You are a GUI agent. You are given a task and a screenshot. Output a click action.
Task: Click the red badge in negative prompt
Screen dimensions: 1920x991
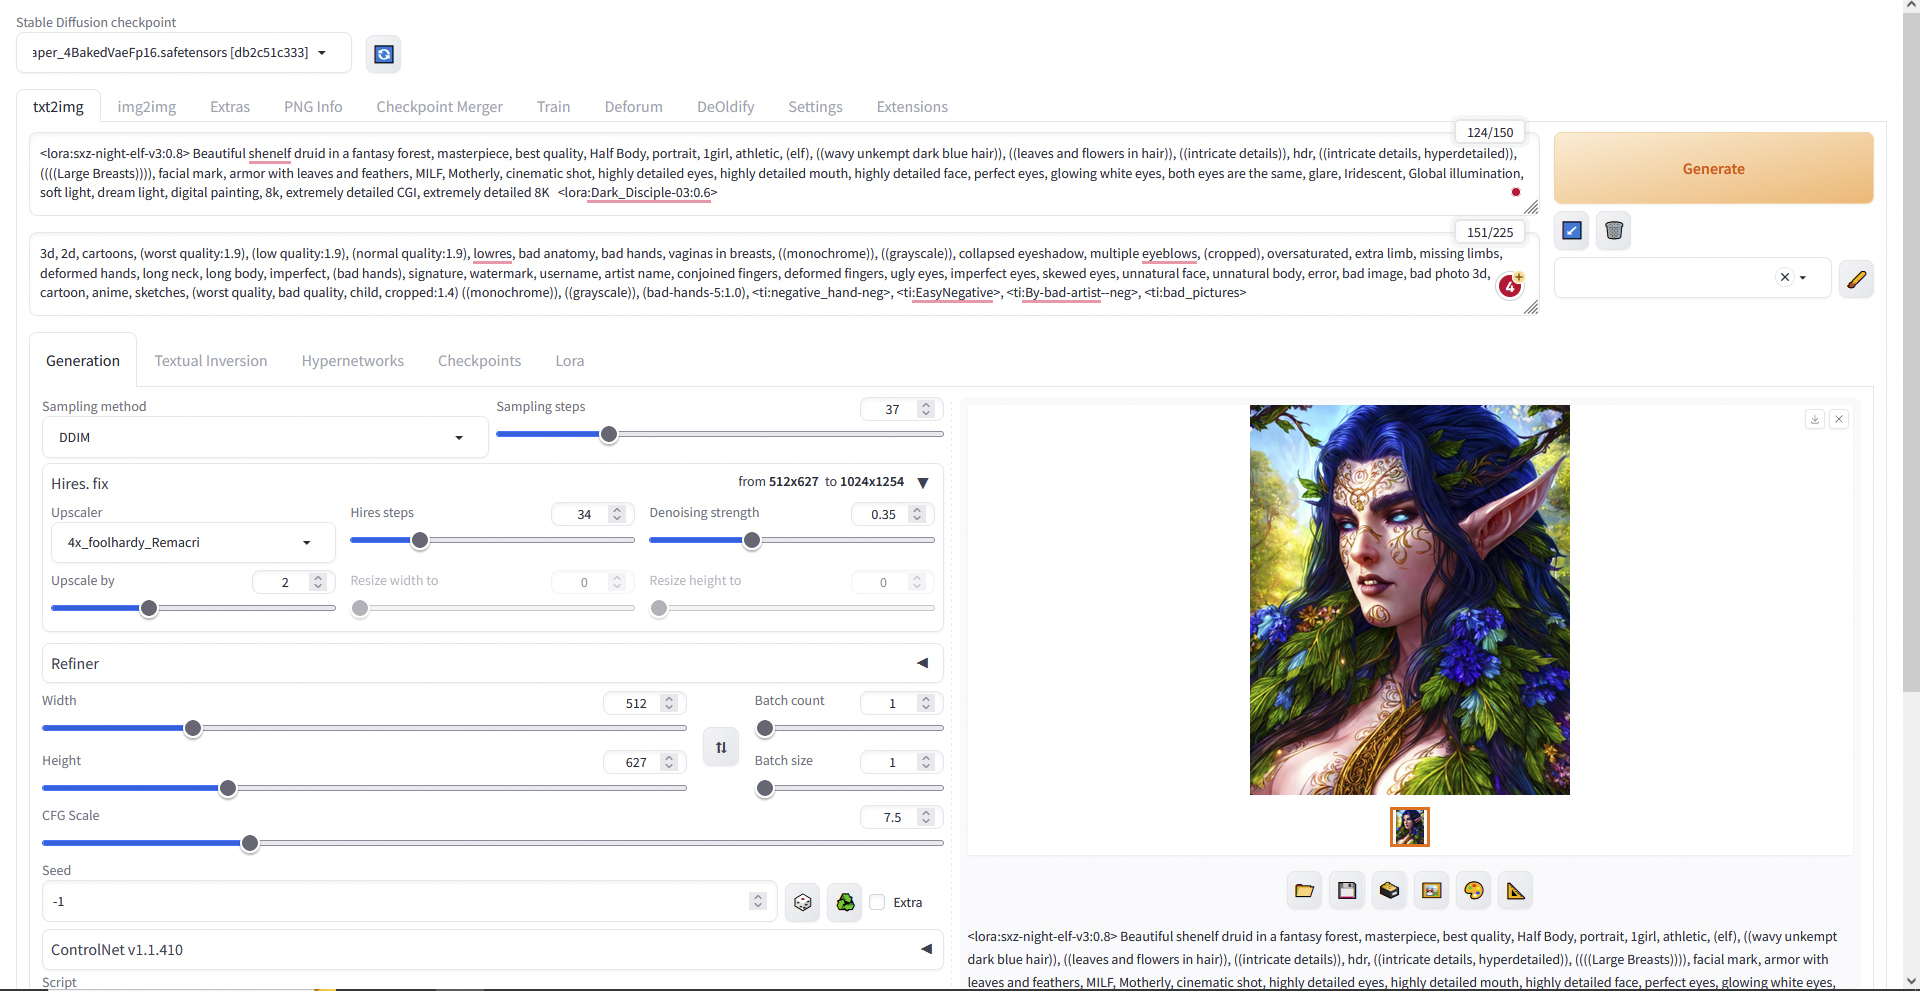[1510, 286]
